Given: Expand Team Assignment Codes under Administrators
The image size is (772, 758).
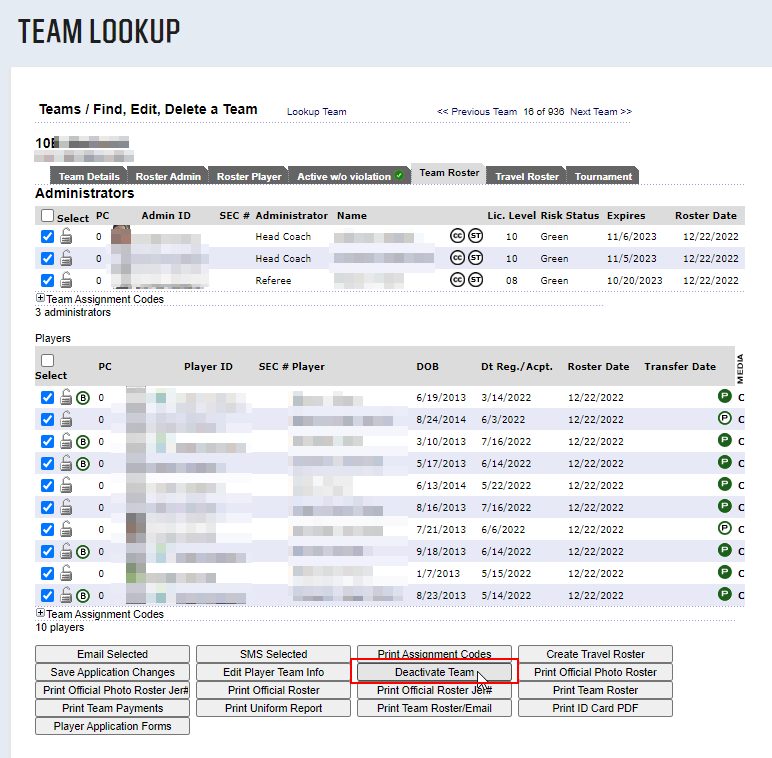Looking at the screenshot, I should [x=40, y=299].
